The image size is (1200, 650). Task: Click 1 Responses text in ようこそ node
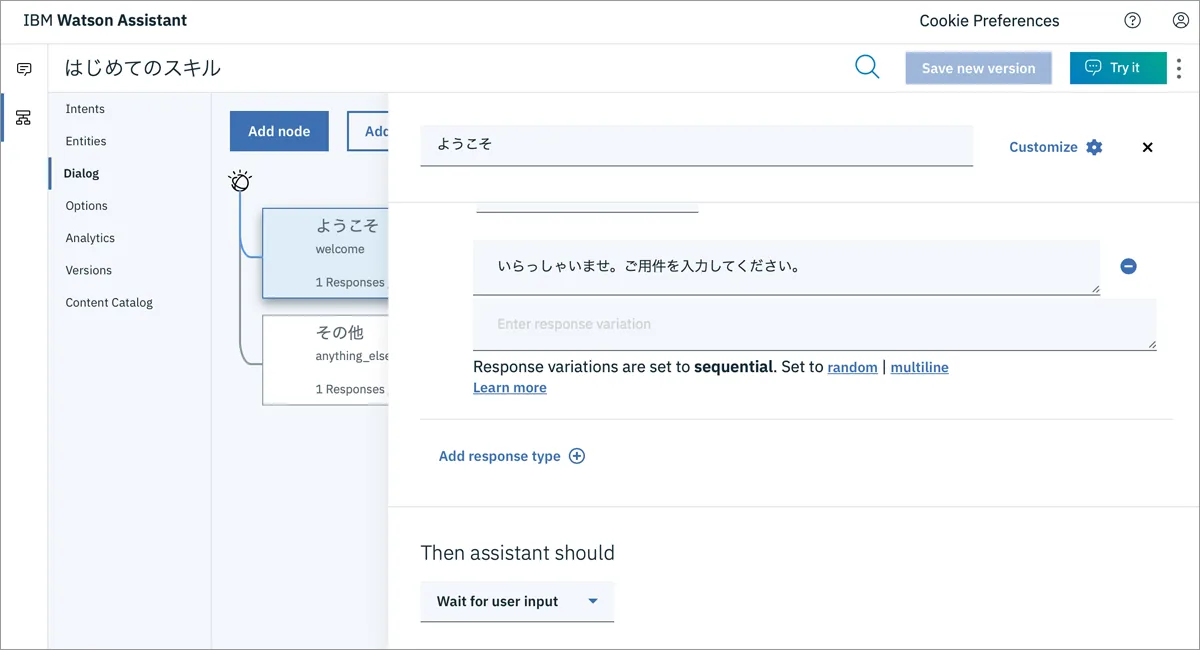[x=350, y=282]
